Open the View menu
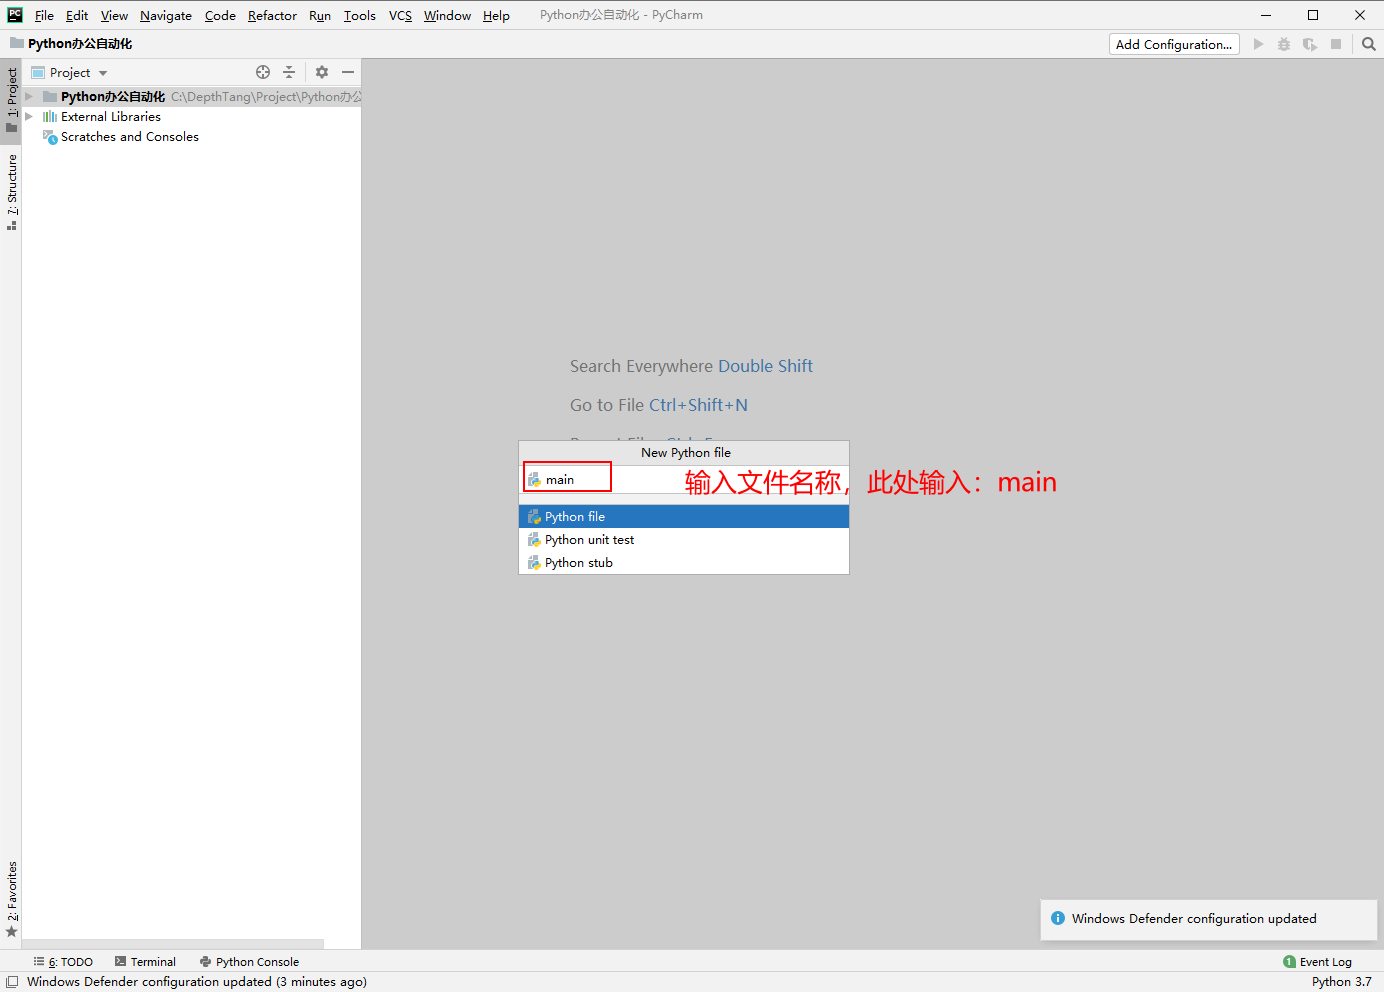This screenshot has width=1384, height=992. coord(114,15)
